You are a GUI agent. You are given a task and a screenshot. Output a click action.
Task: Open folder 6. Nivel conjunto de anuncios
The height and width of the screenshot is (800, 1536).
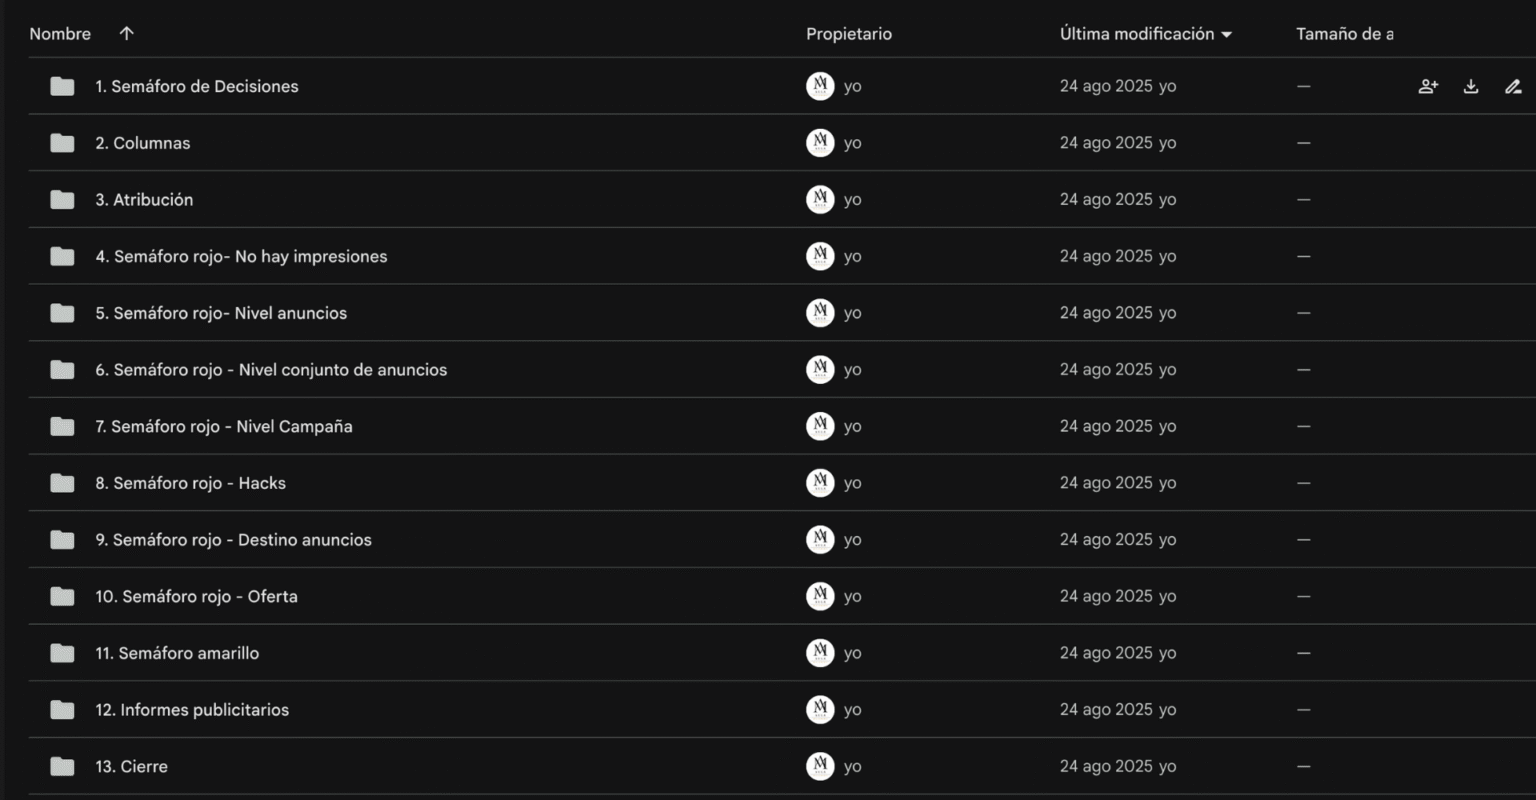coord(271,370)
